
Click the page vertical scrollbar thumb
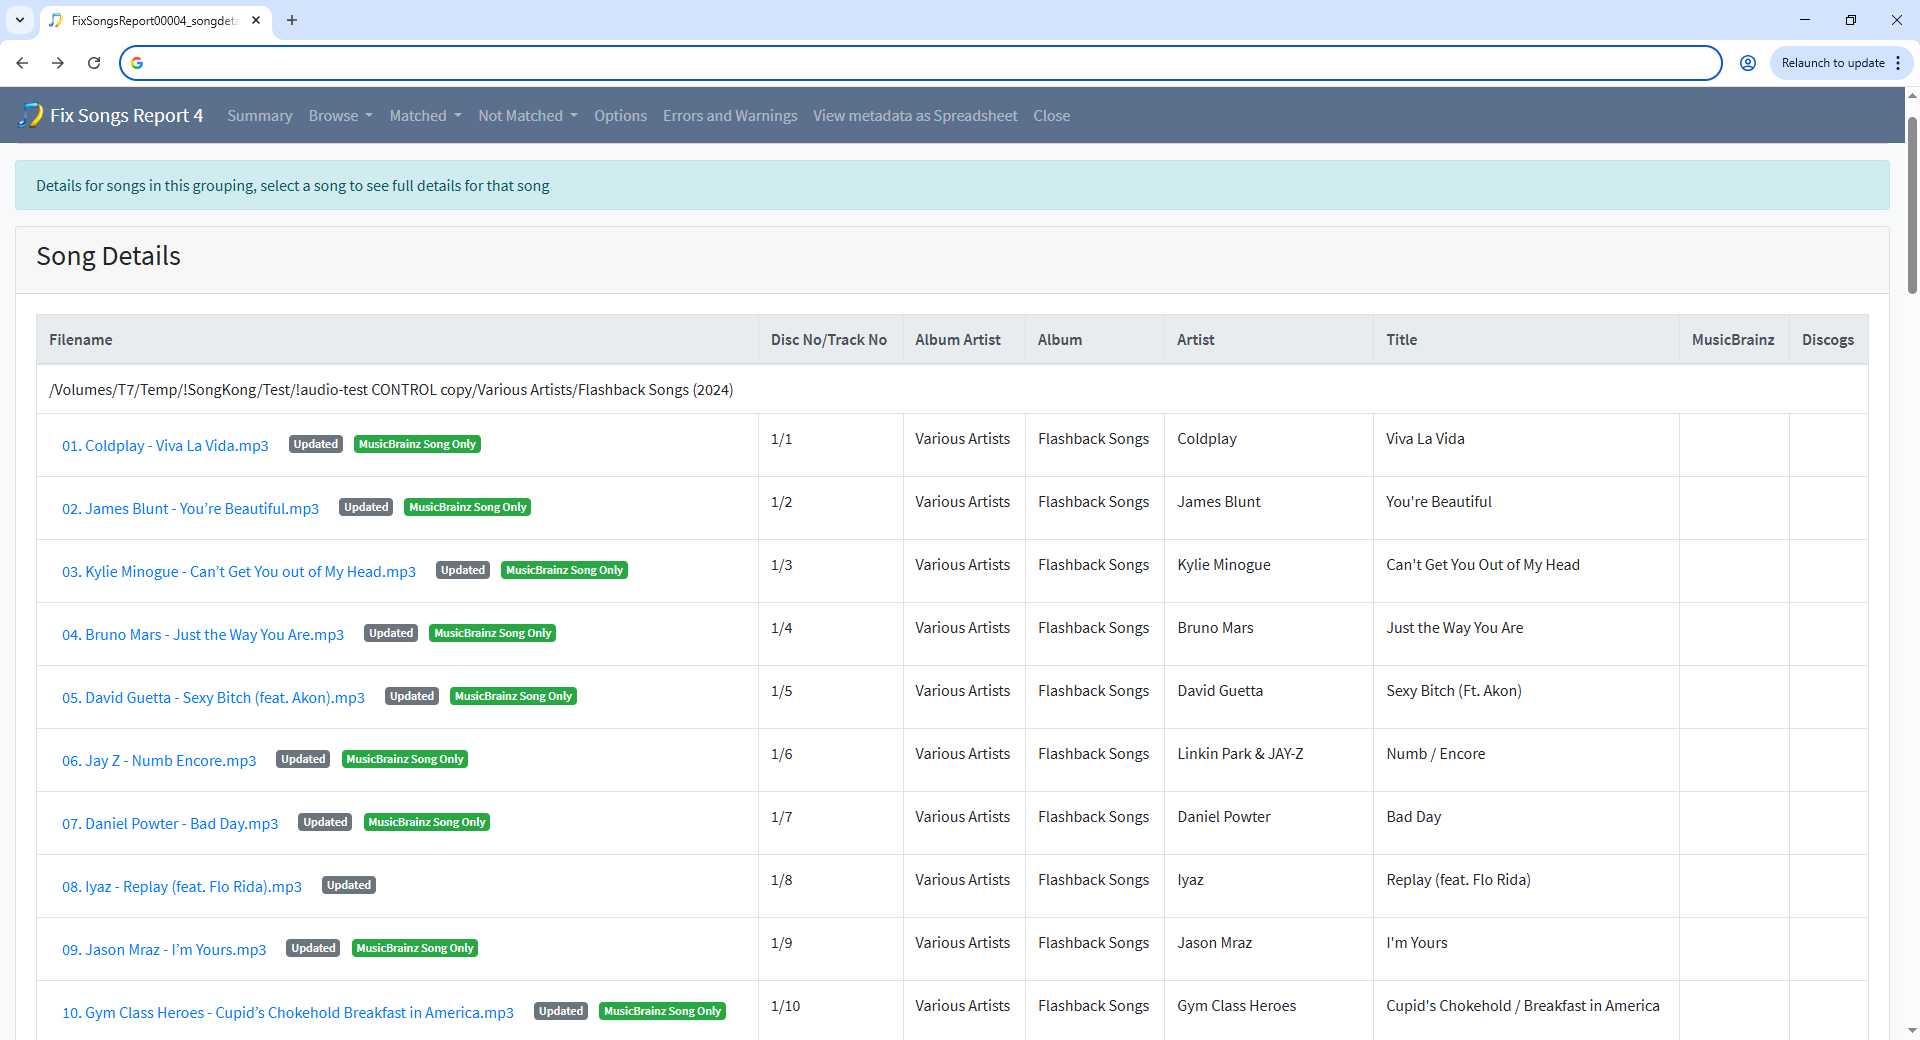click(1912, 205)
